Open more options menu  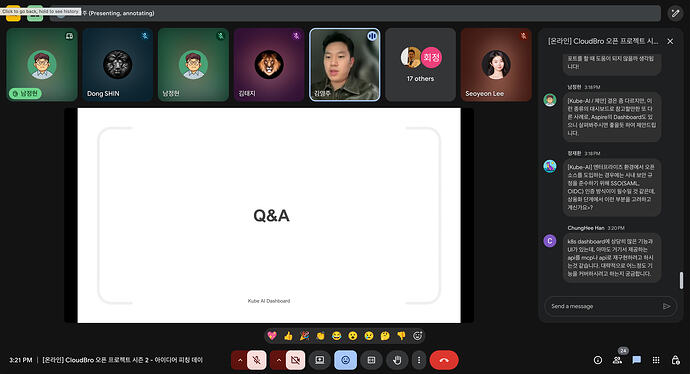(x=418, y=360)
